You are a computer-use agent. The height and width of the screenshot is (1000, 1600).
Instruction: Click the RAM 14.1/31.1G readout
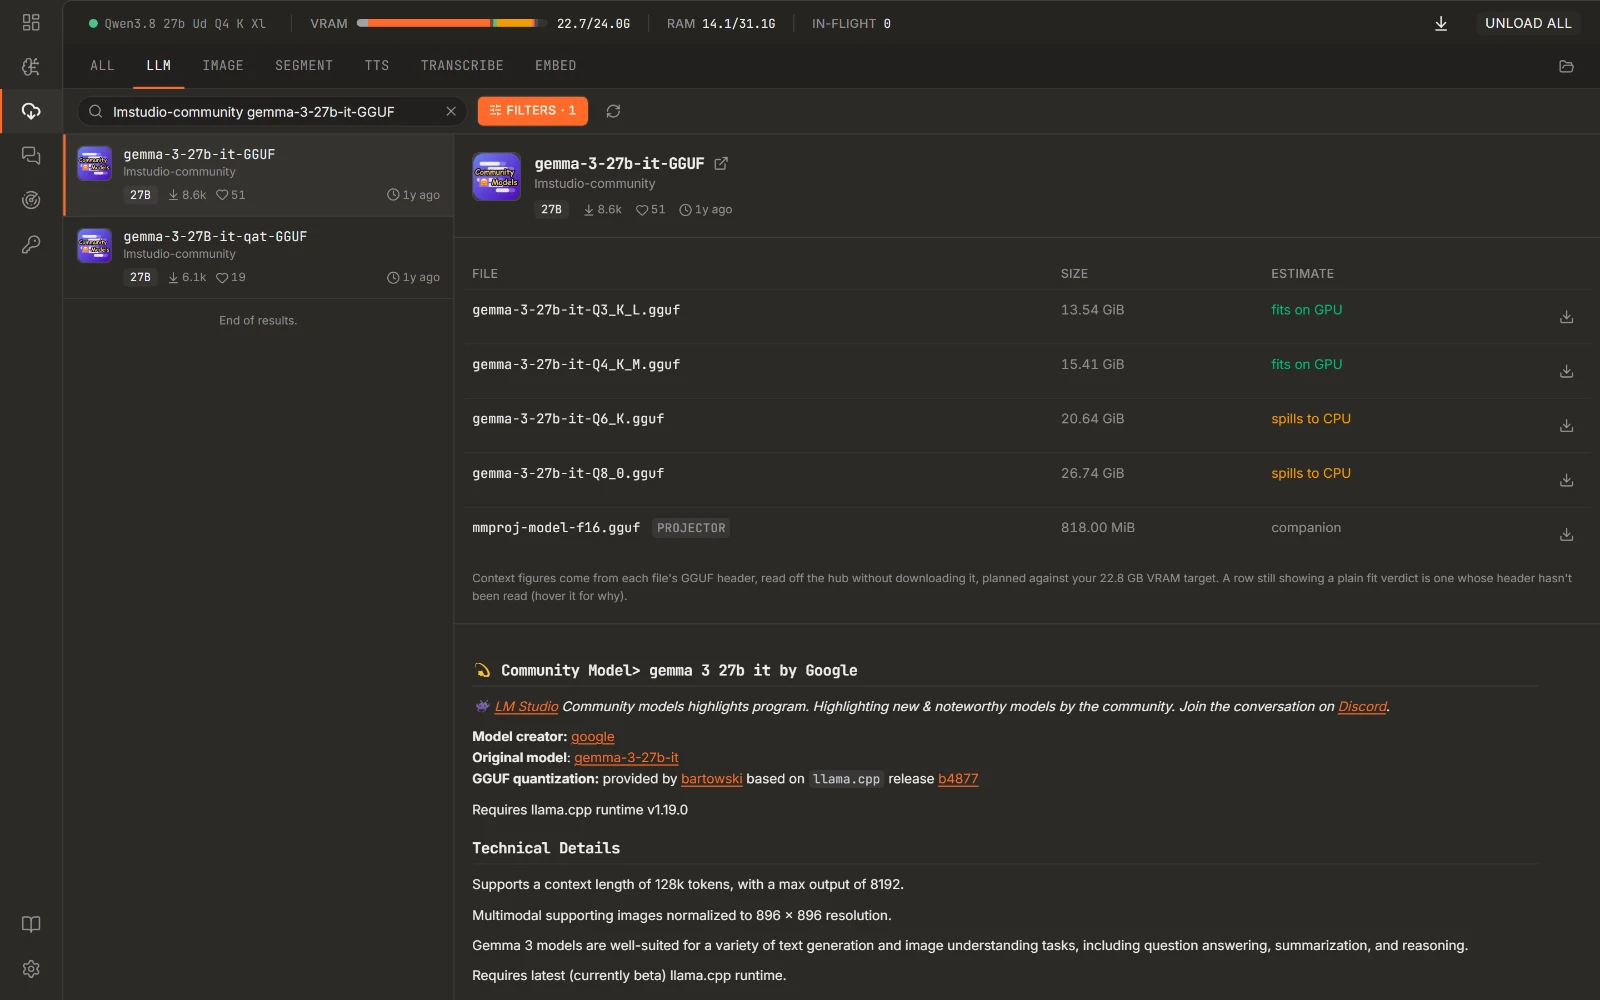[721, 23]
